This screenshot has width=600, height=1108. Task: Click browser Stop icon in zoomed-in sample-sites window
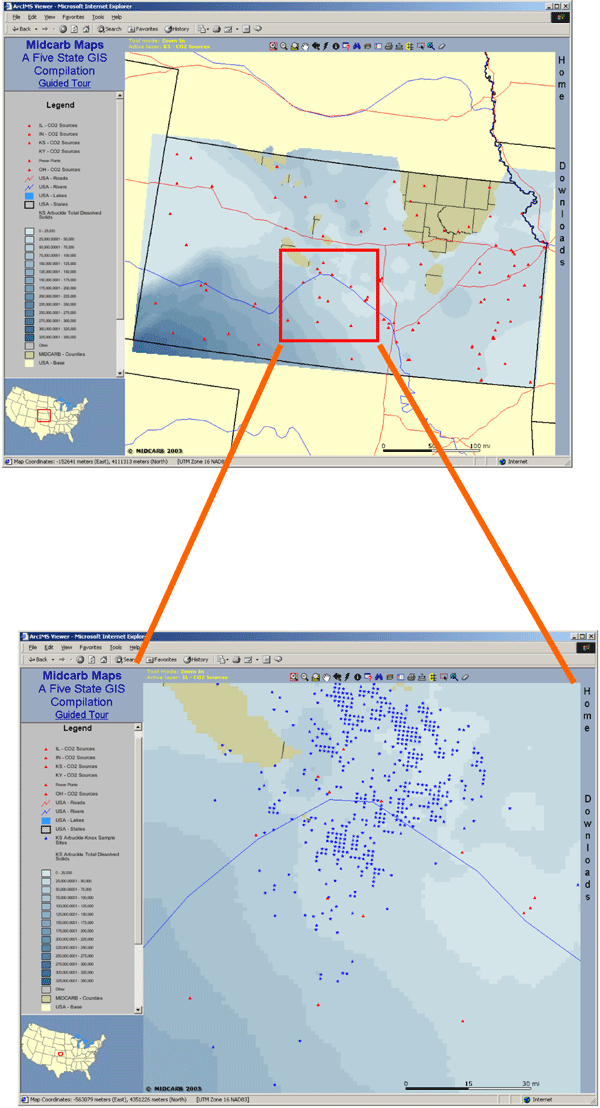click(x=80, y=659)
